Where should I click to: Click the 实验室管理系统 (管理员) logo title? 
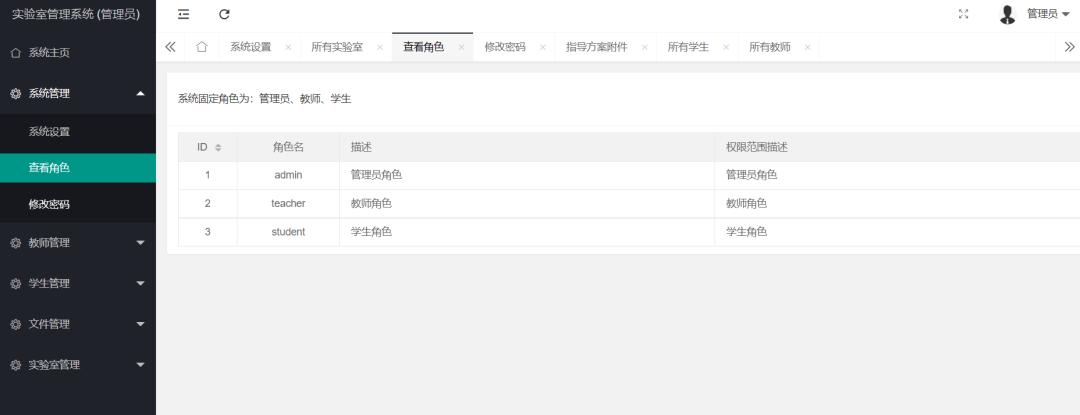(x=76, y=14)
